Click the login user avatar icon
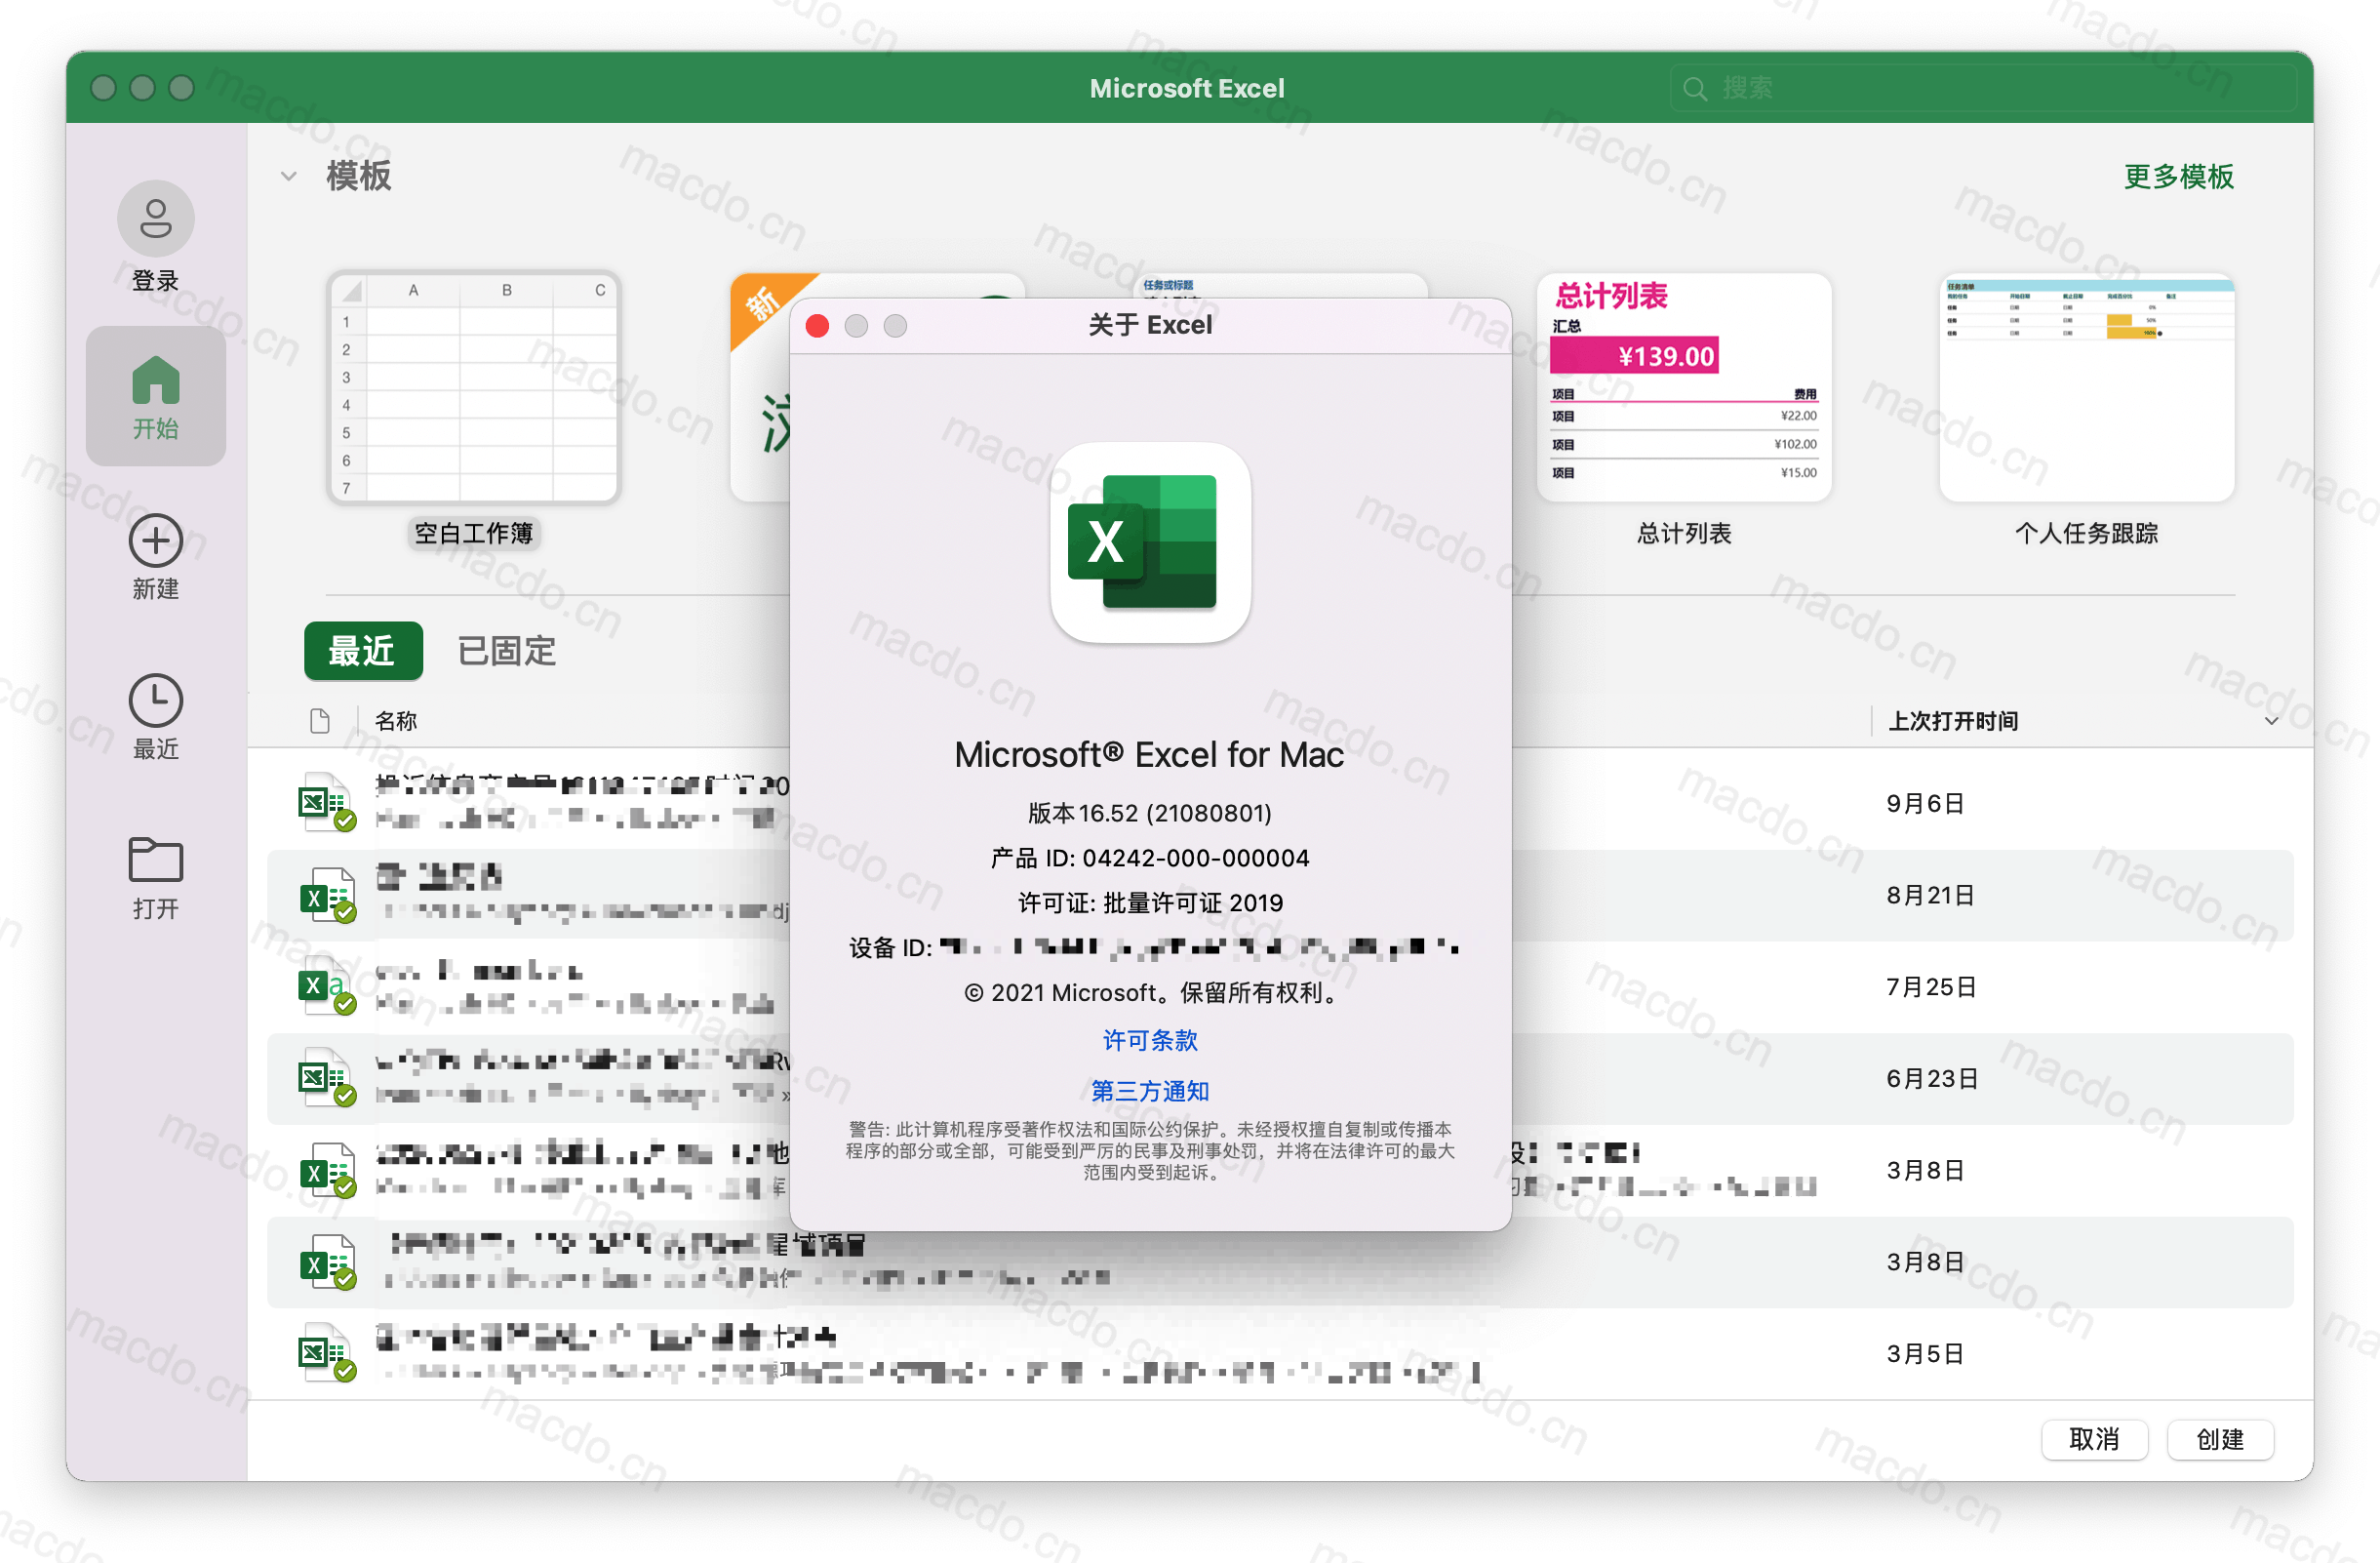This screenshot has height=1563, width=2380. [155, 218]
